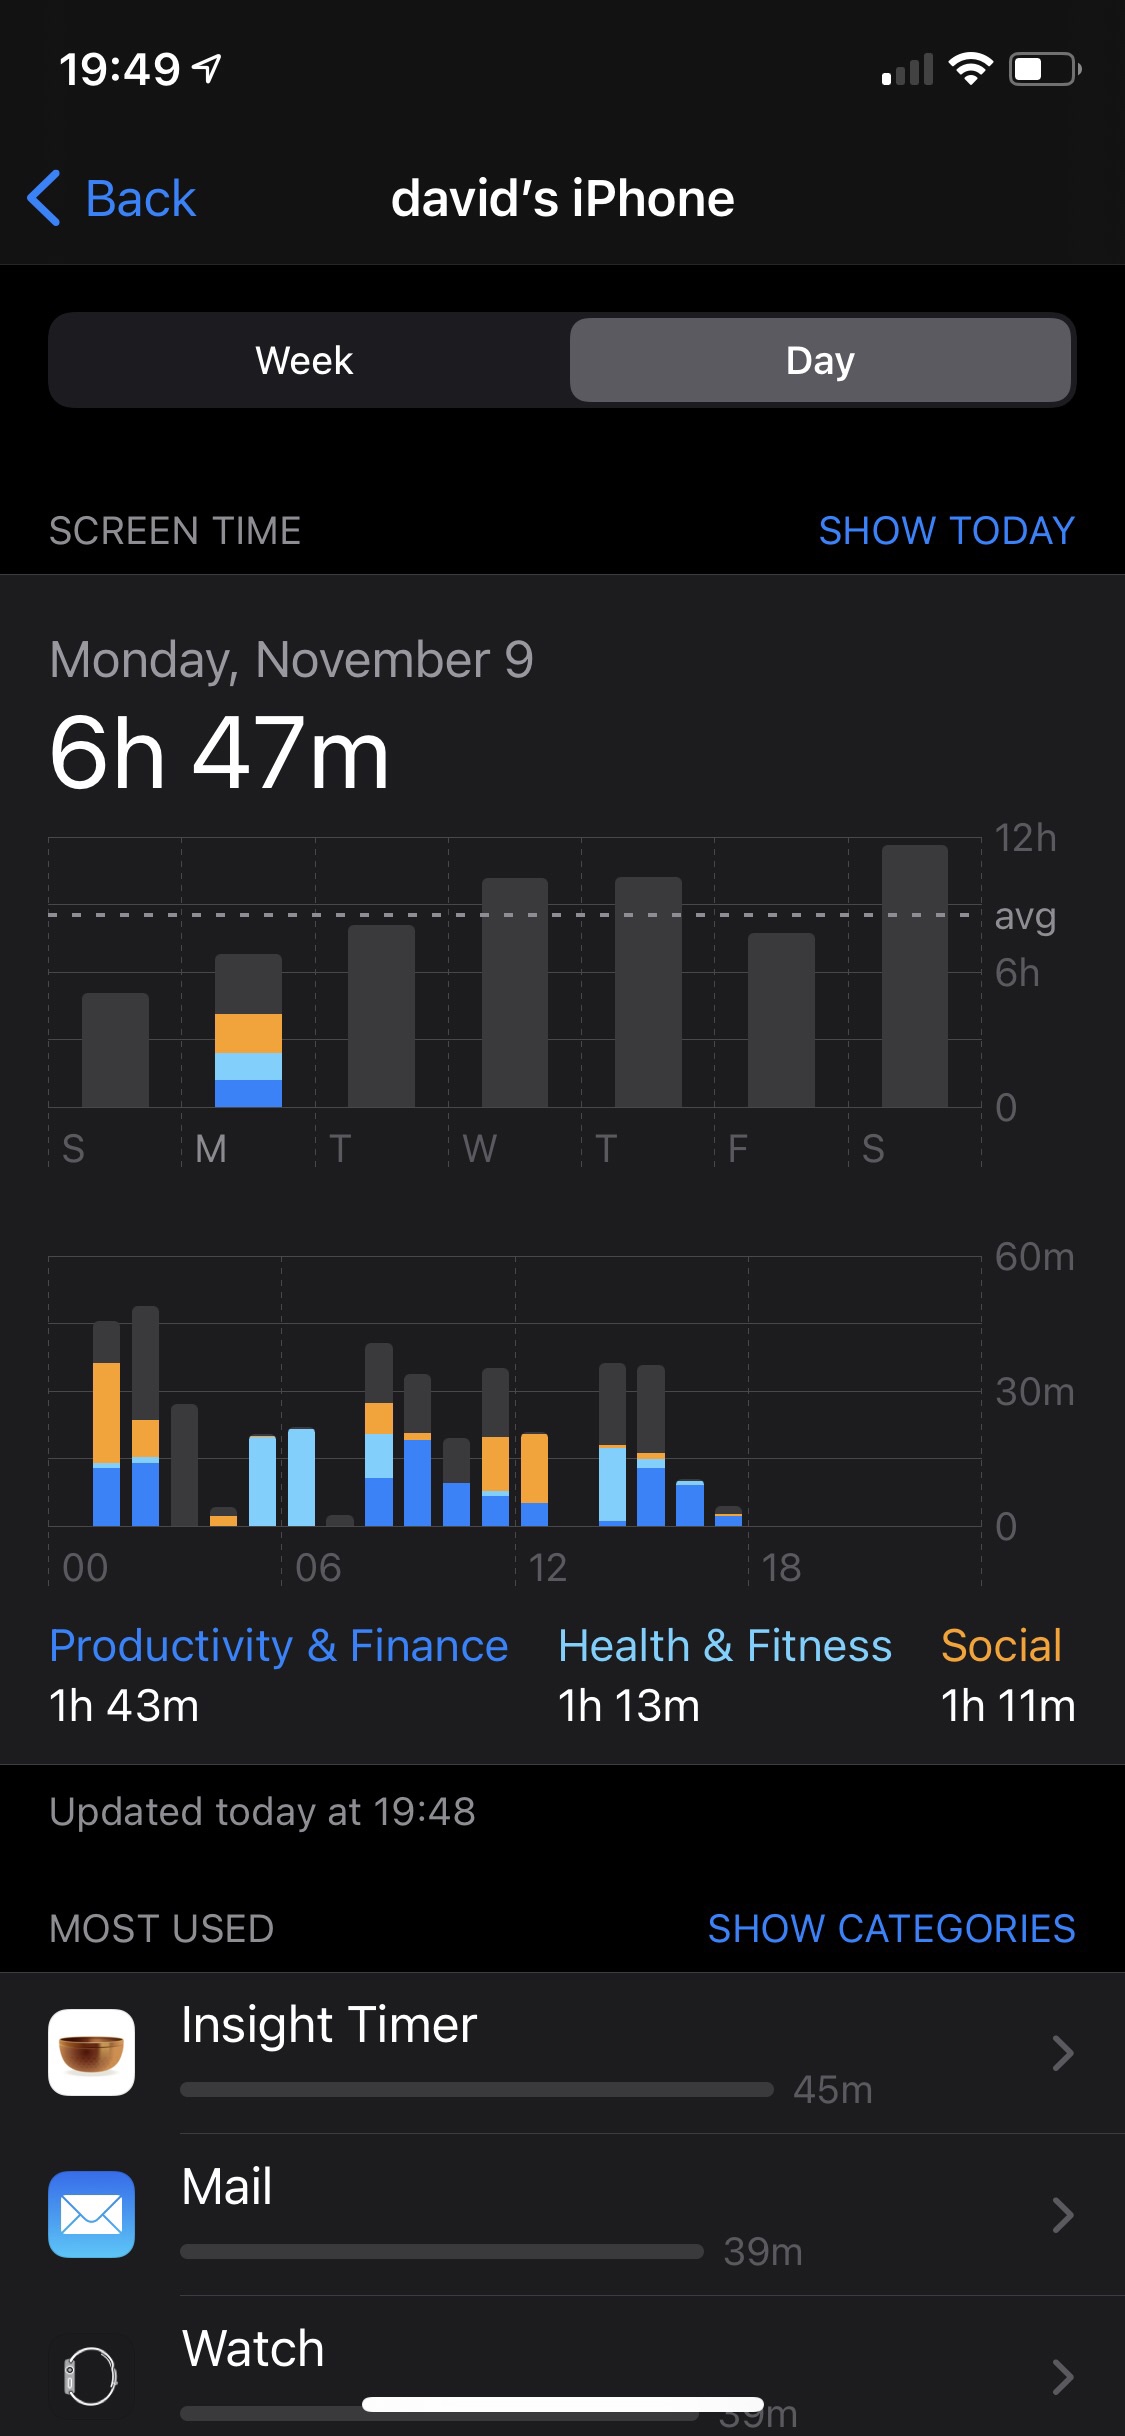Switch to the Week view

[x=304, y=360]
